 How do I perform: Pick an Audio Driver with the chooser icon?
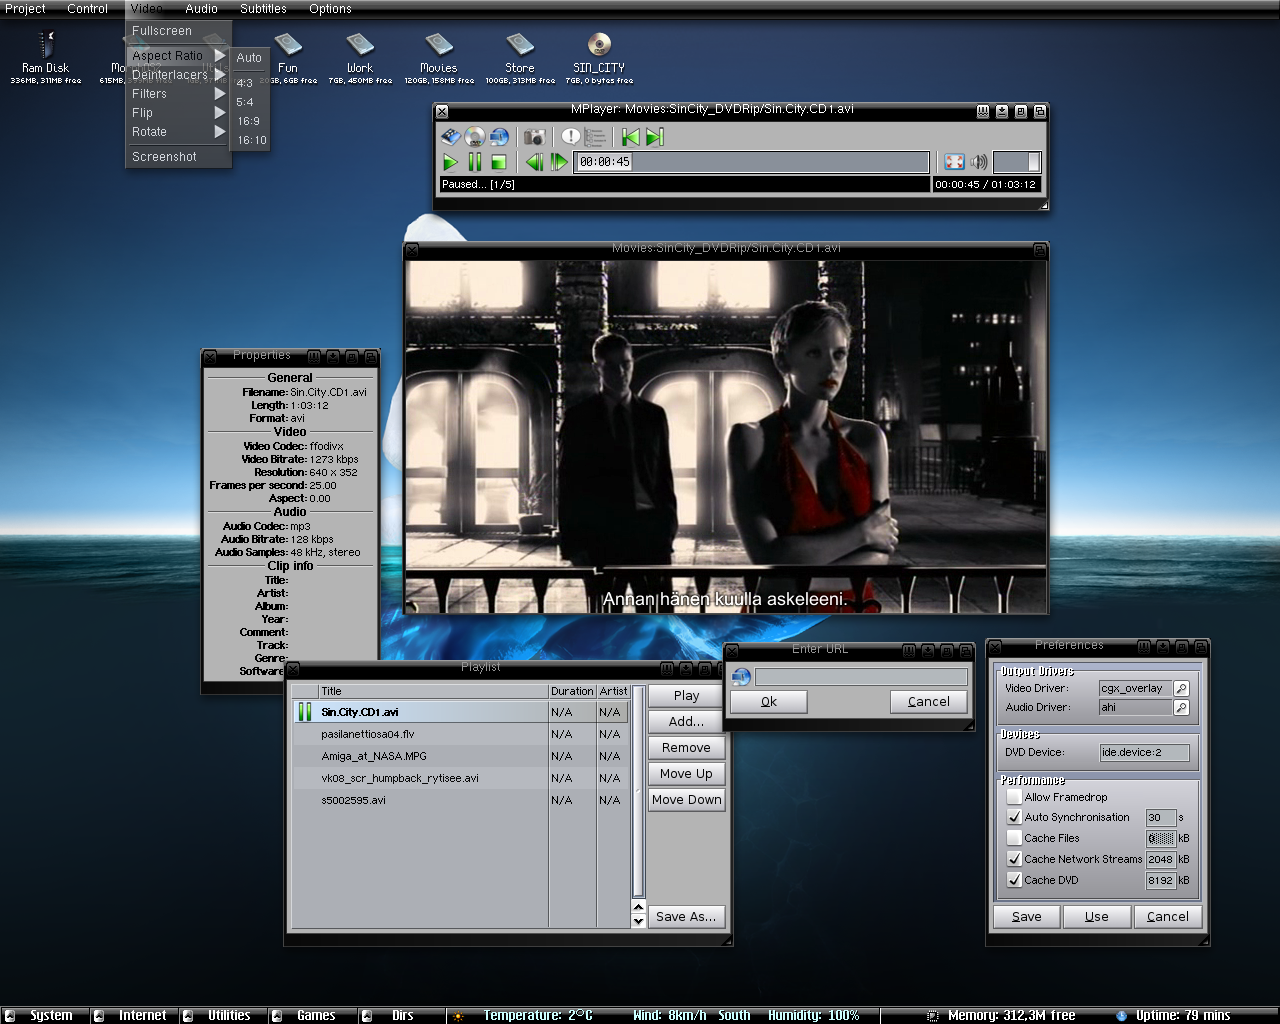(1181, 707)
